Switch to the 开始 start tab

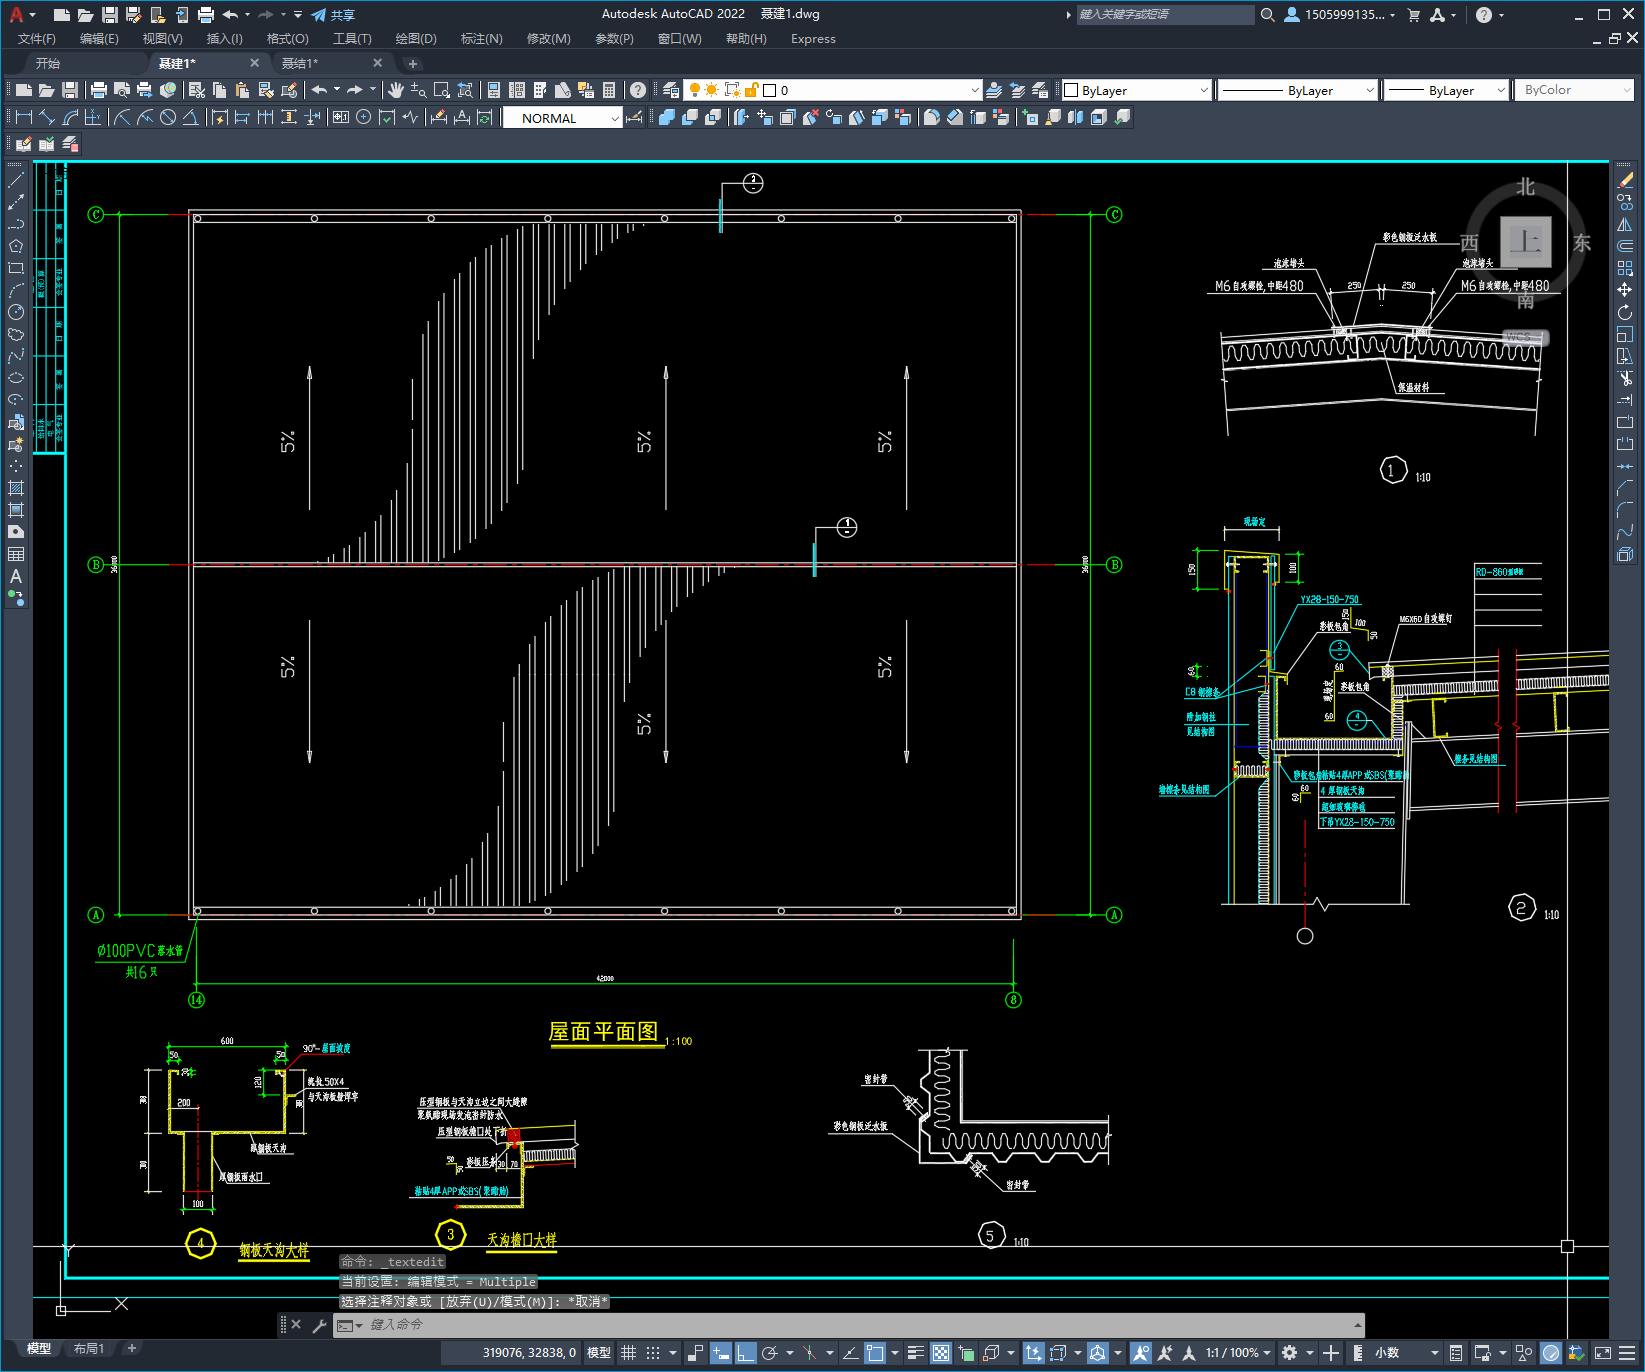[48, 63]
